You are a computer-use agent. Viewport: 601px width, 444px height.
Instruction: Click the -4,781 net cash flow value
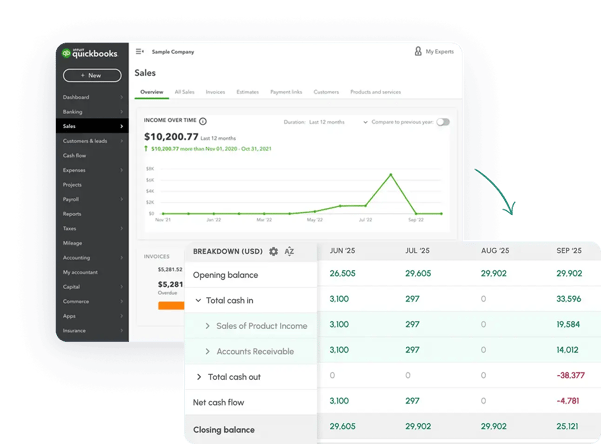(568, 401)
